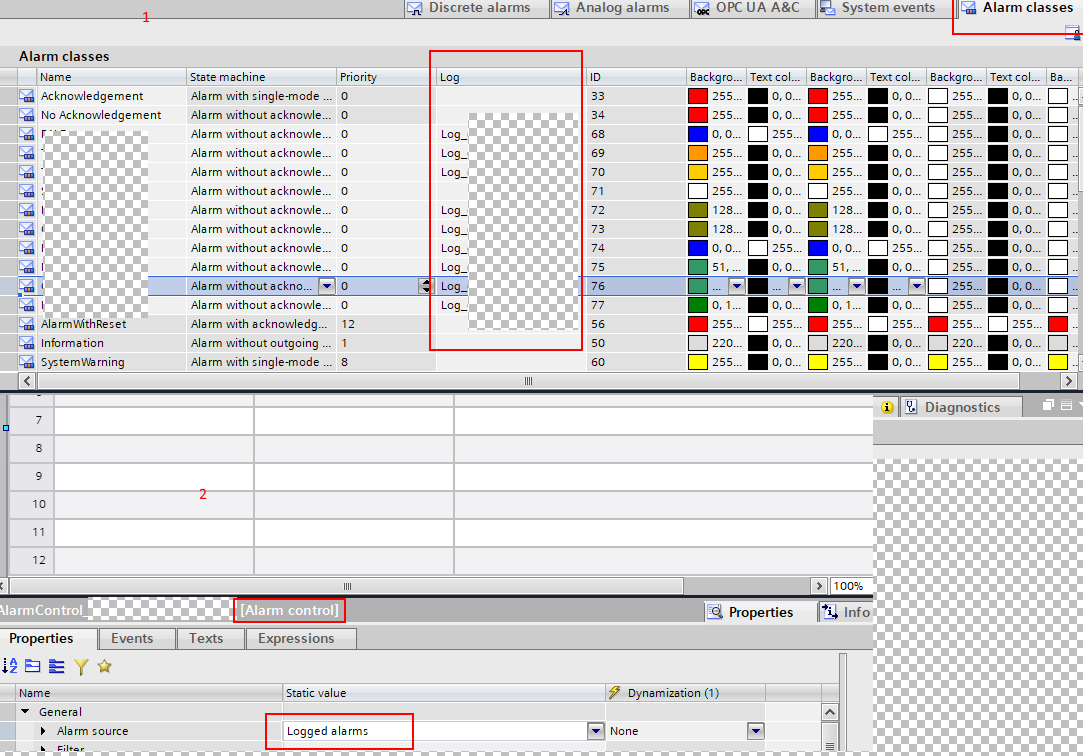The image size is (1083, 756).
Task: Click properties list scroll up arrow
Action: (830, 712)
